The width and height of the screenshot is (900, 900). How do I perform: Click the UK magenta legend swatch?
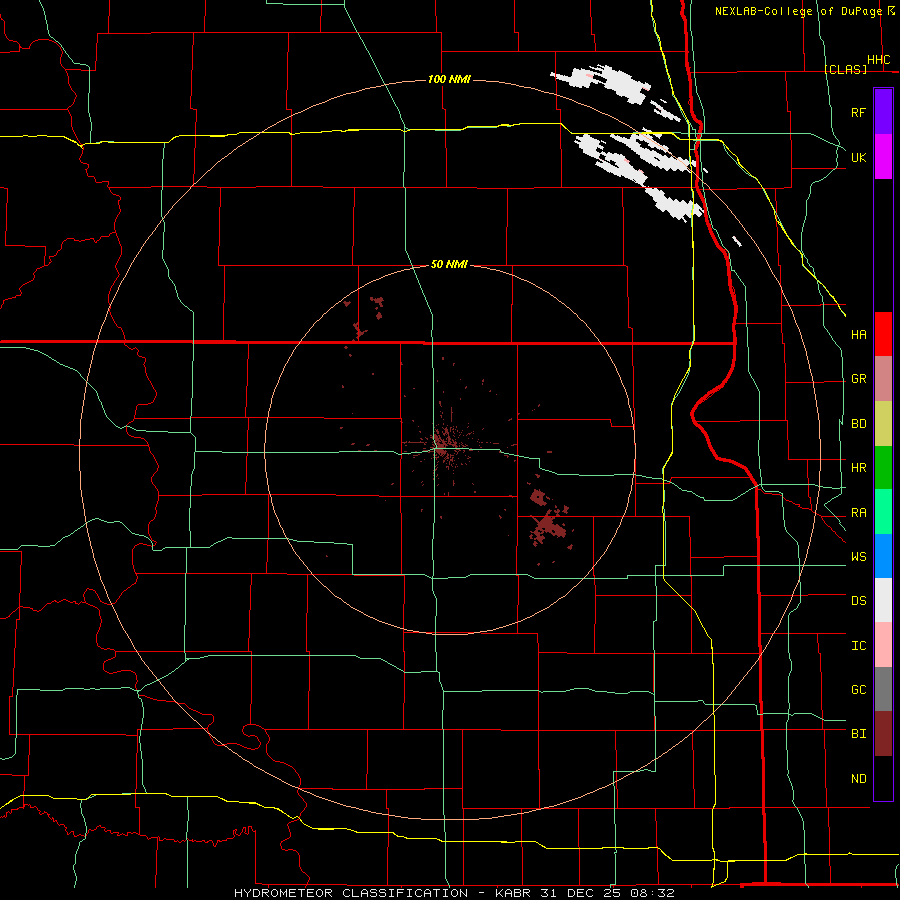point(883,157)
